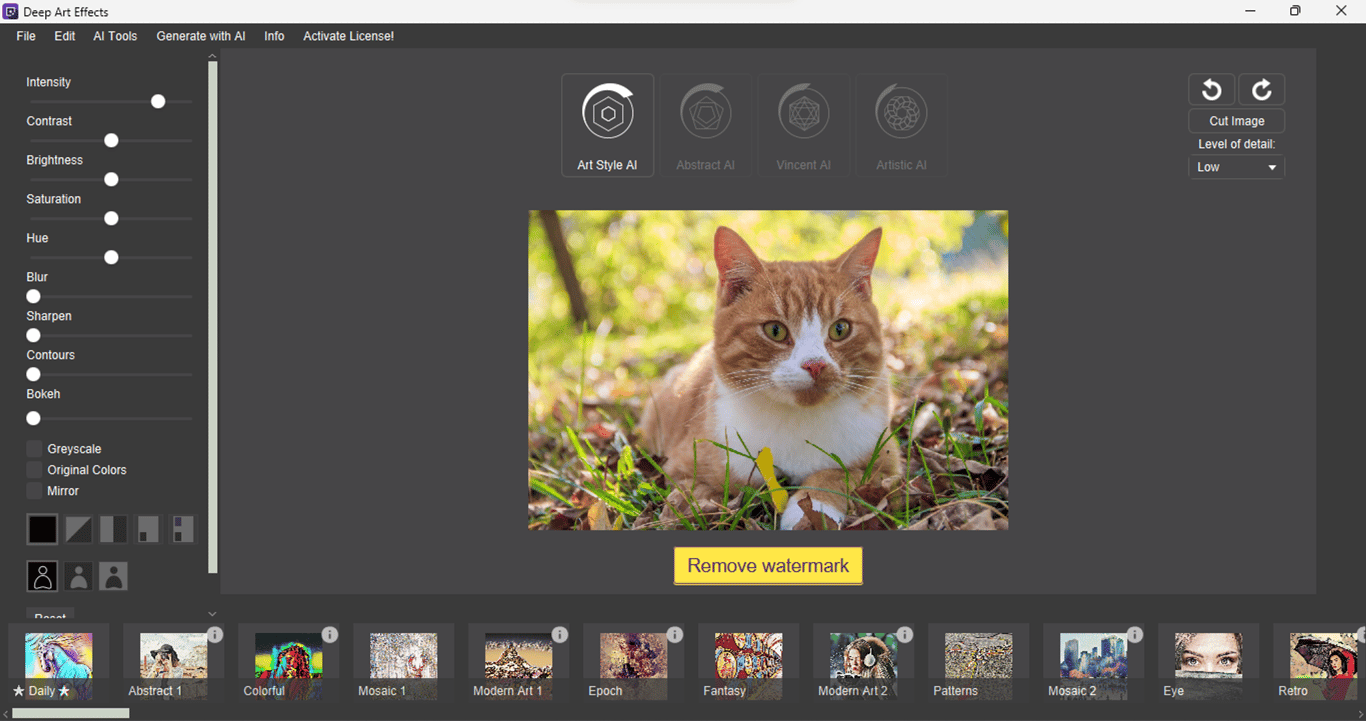Open the Level of detail dropdown
The image size is (1366, 721).
pos(1235,166)
